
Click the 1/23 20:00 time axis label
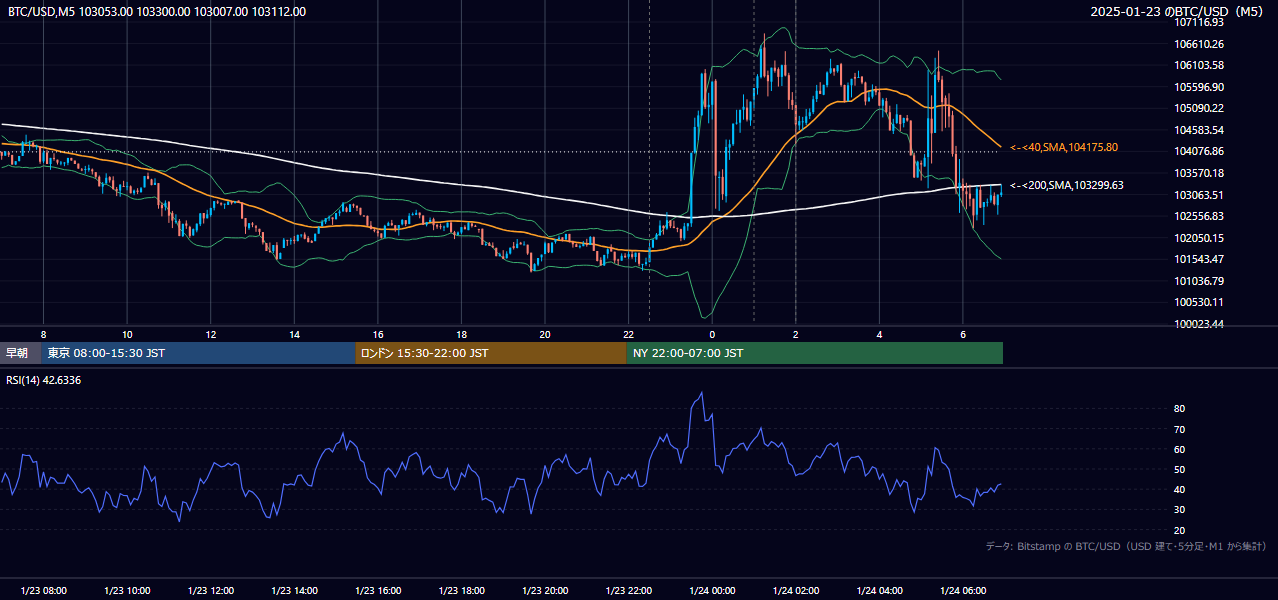(545, 591)
